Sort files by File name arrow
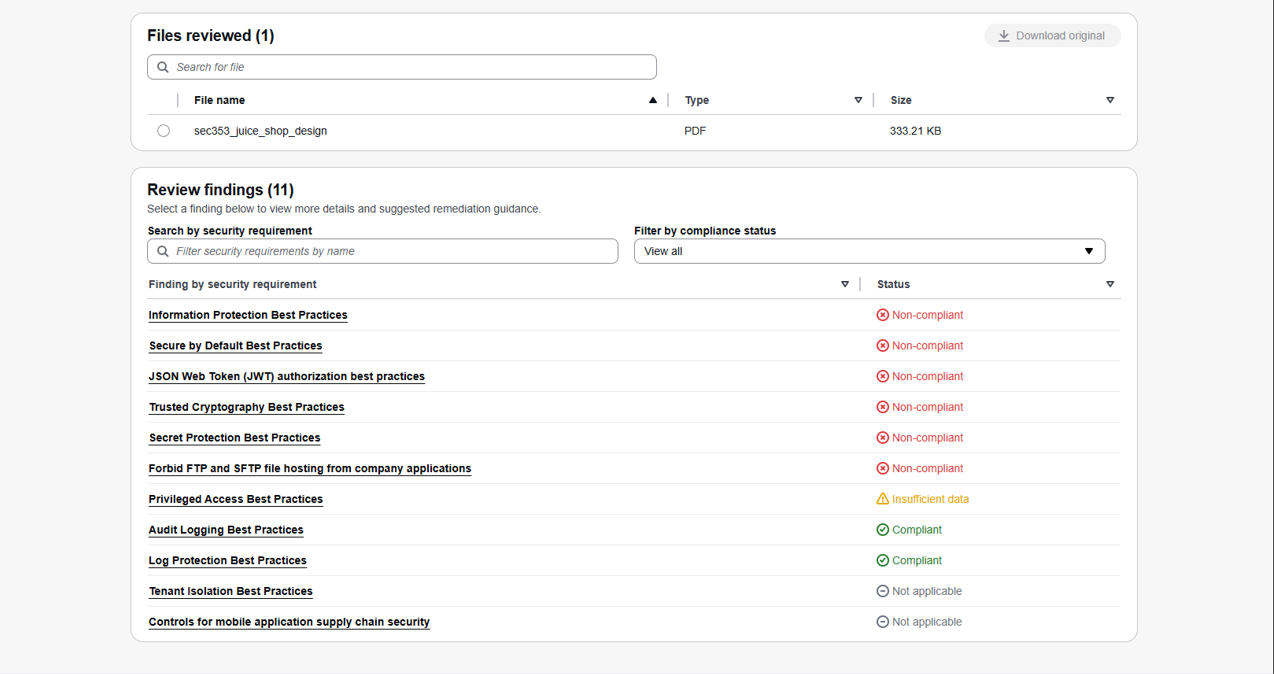The image size is (1274, 674). pos(653,100)
